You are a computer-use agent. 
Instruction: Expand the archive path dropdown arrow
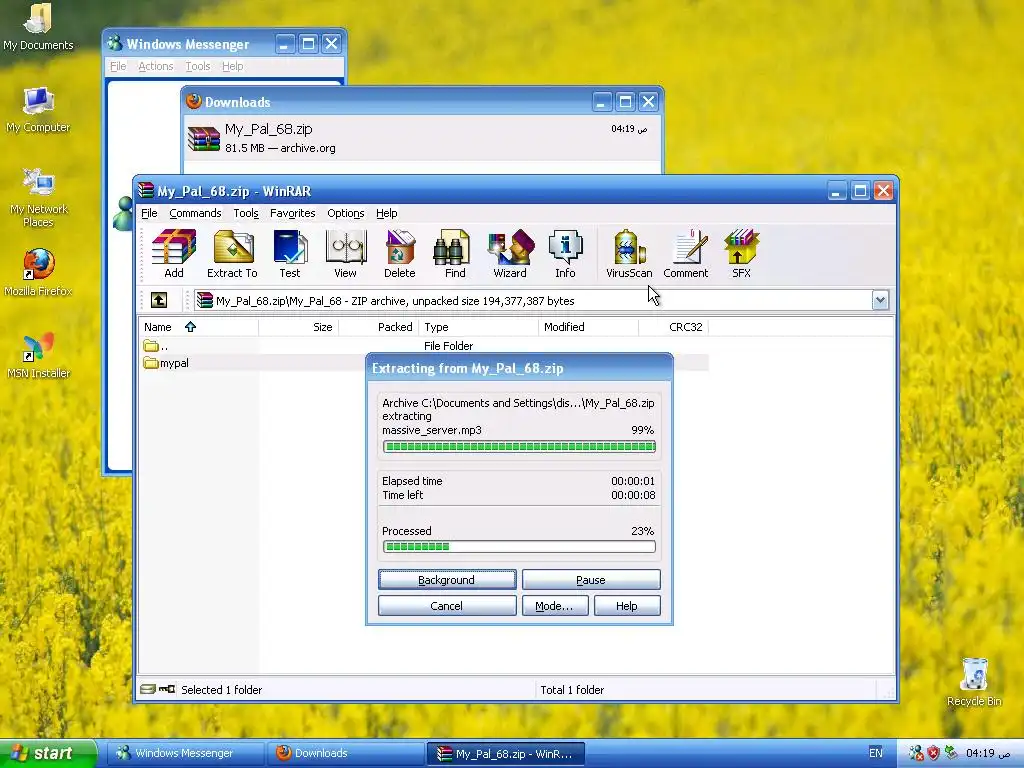pyautogui.click(x=880, y=300)
